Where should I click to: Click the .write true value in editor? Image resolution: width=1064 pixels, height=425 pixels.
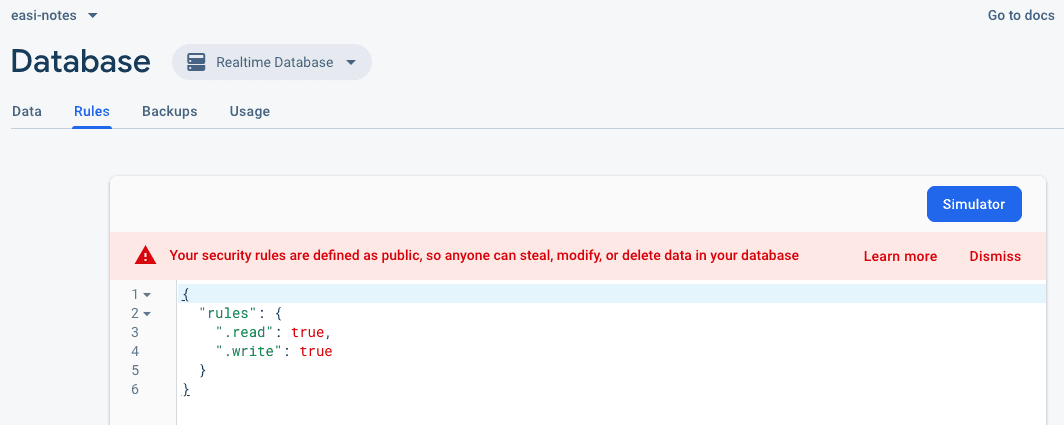coord(316,351)
